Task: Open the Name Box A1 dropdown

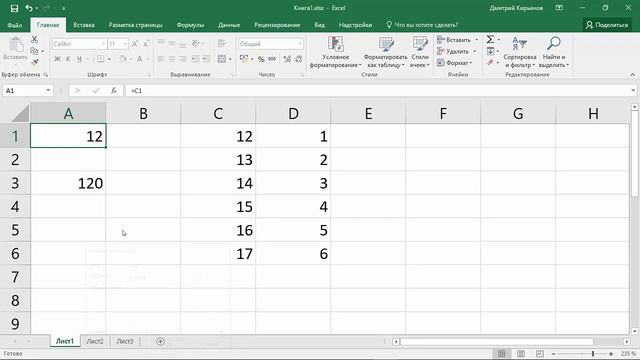Action: pos(48,91)
